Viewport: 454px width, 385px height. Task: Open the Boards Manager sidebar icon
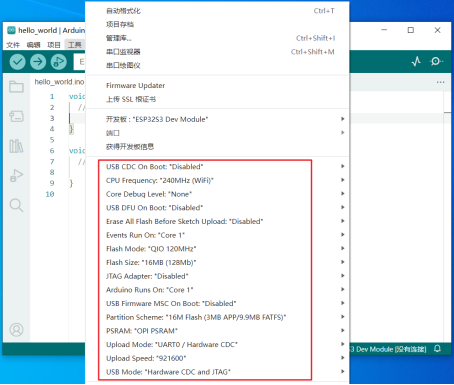[x=16, y=116]
